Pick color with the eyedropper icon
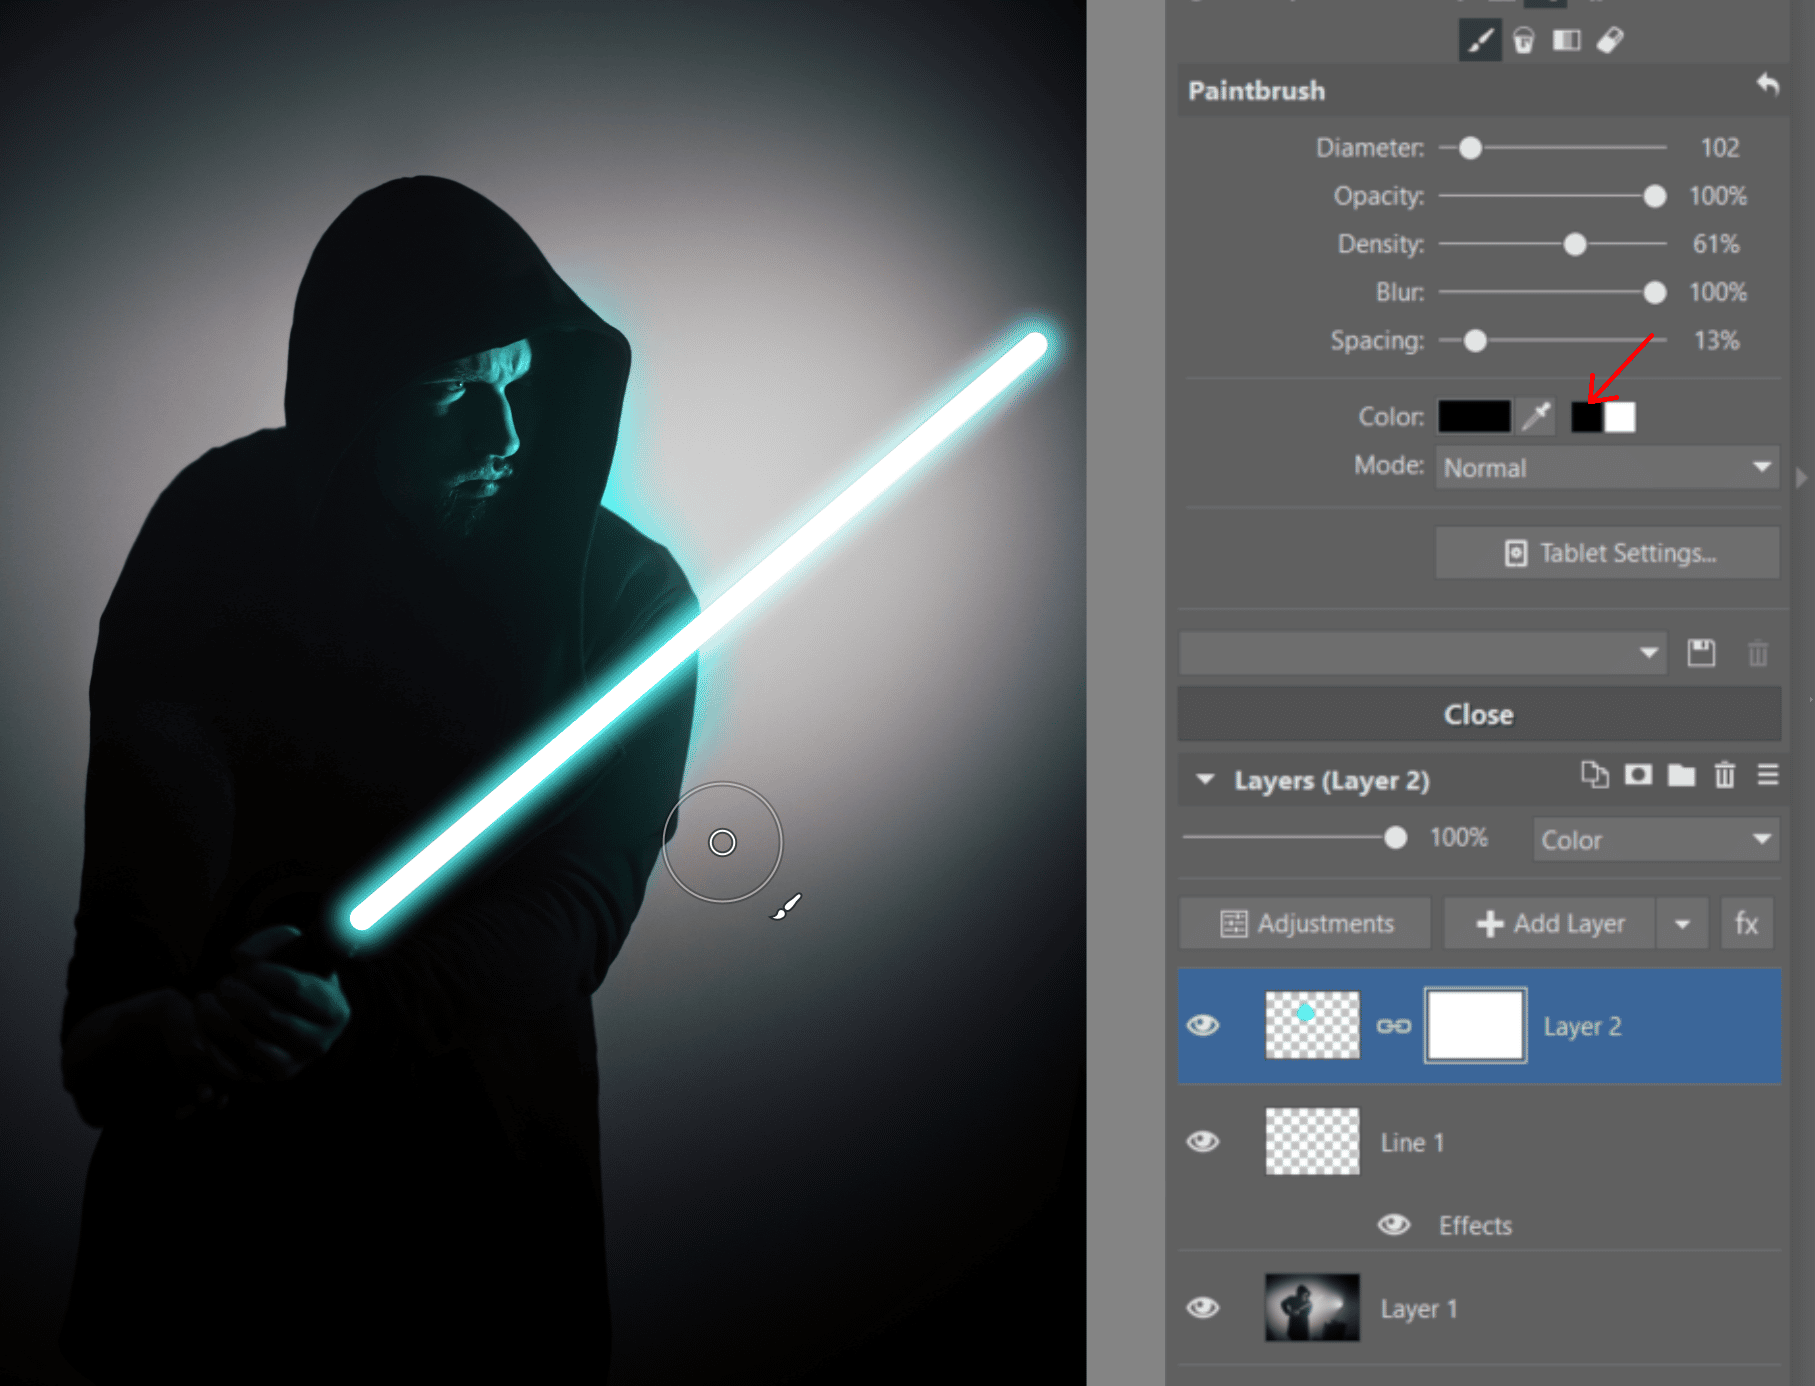The image size is (1815, 1386). click(1537, 416)
